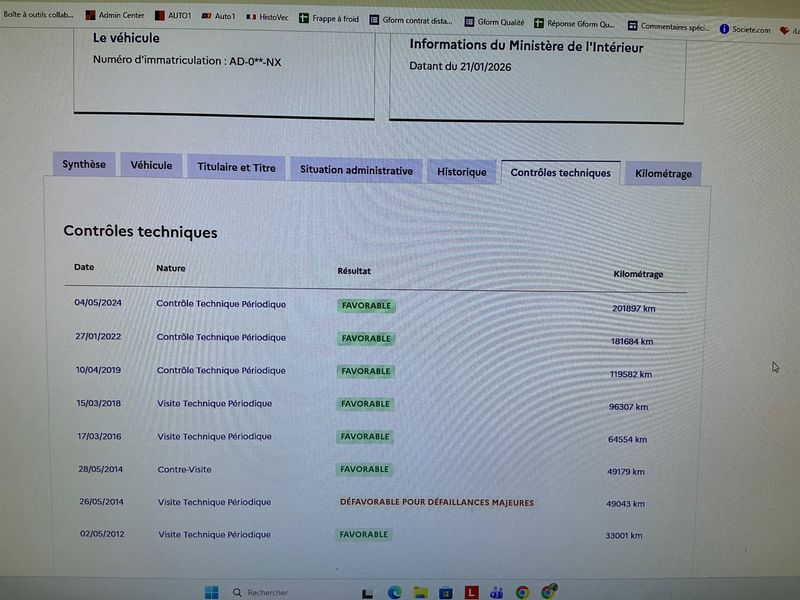Viewport: 800px width, 600px height.
Task: Click the 49043 km value
Action: pyautogui.click(x=625, y=504)
